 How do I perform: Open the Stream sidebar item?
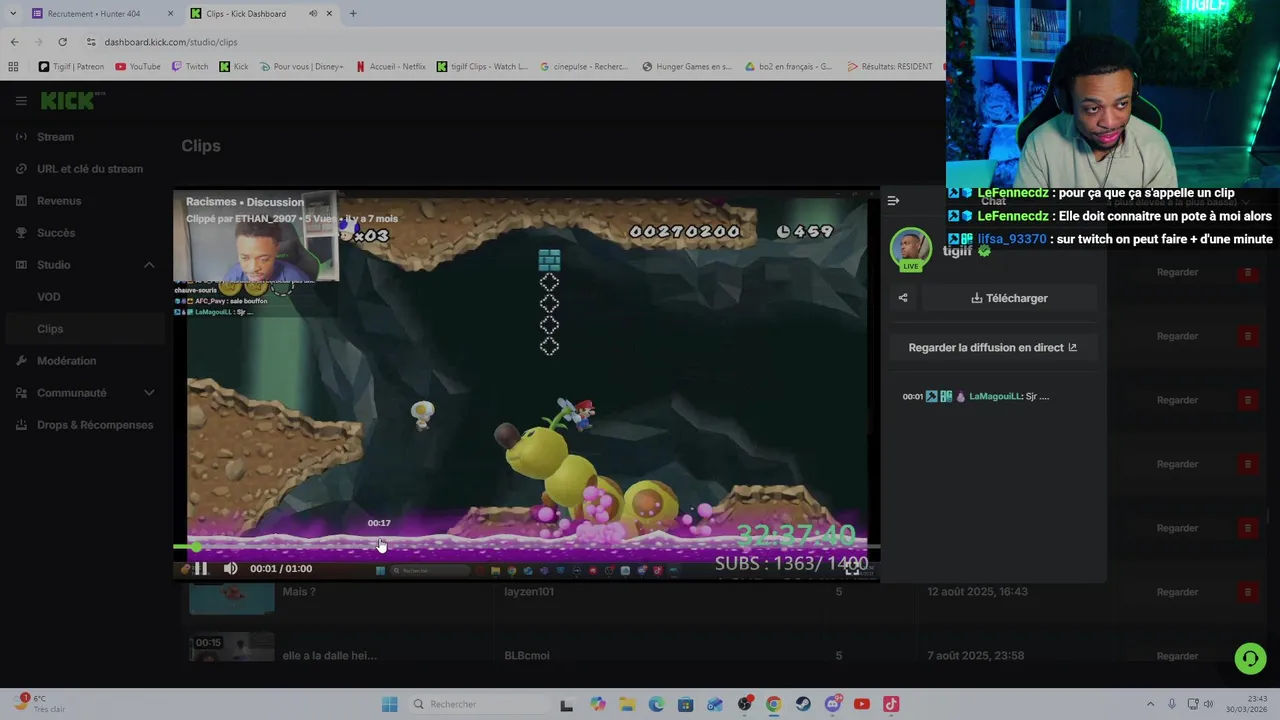pos(83,137)
